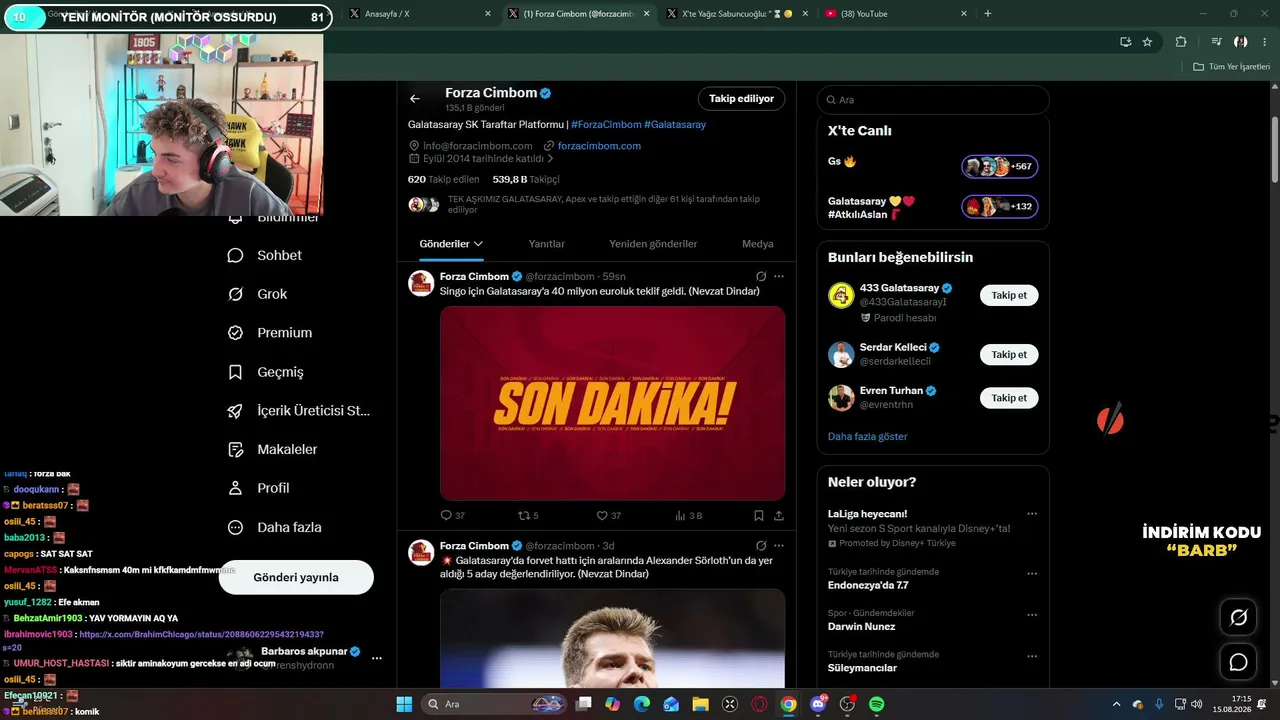The width and height of the screenshot is (1280, 720).
Task: Switch to the Yağız Sabuncuoğlu browser tab
Action: [736, 14]
